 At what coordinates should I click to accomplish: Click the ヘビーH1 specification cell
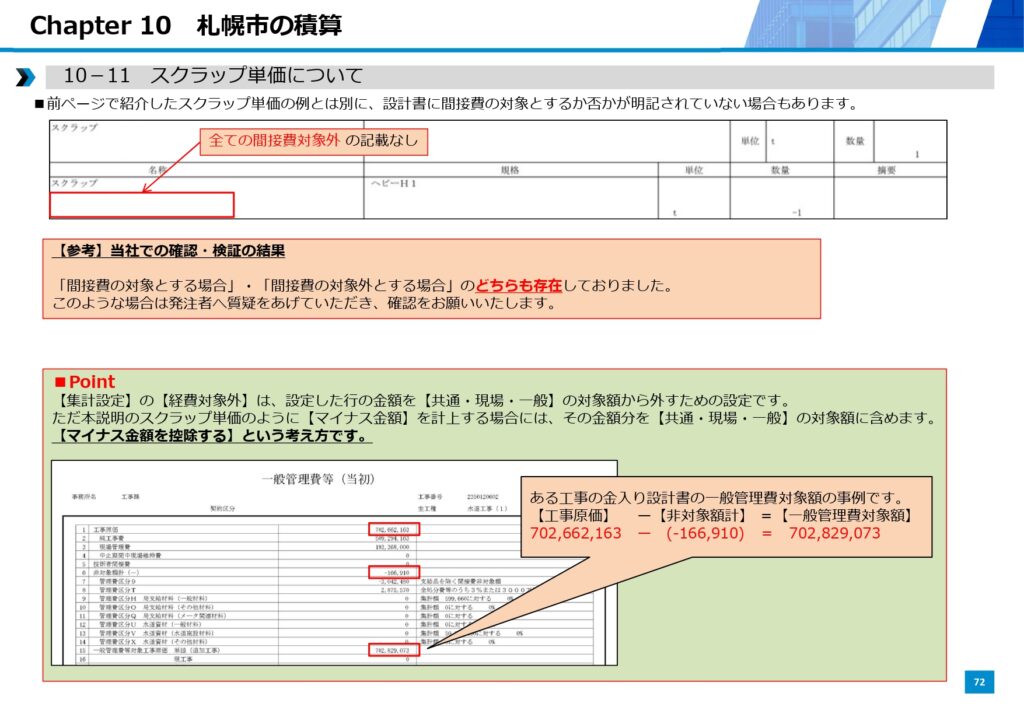click(395, 185)
